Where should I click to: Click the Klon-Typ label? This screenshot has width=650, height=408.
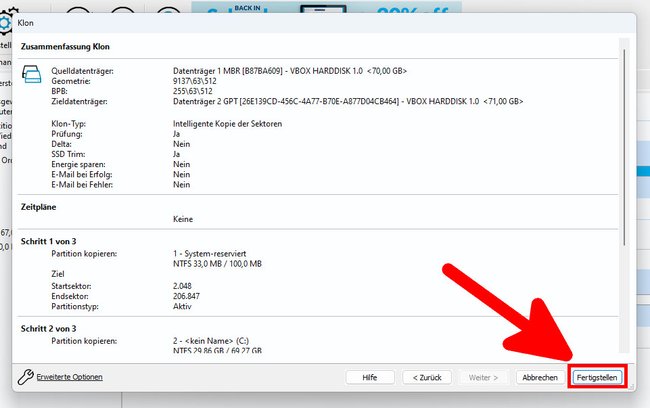pos(68,124)
